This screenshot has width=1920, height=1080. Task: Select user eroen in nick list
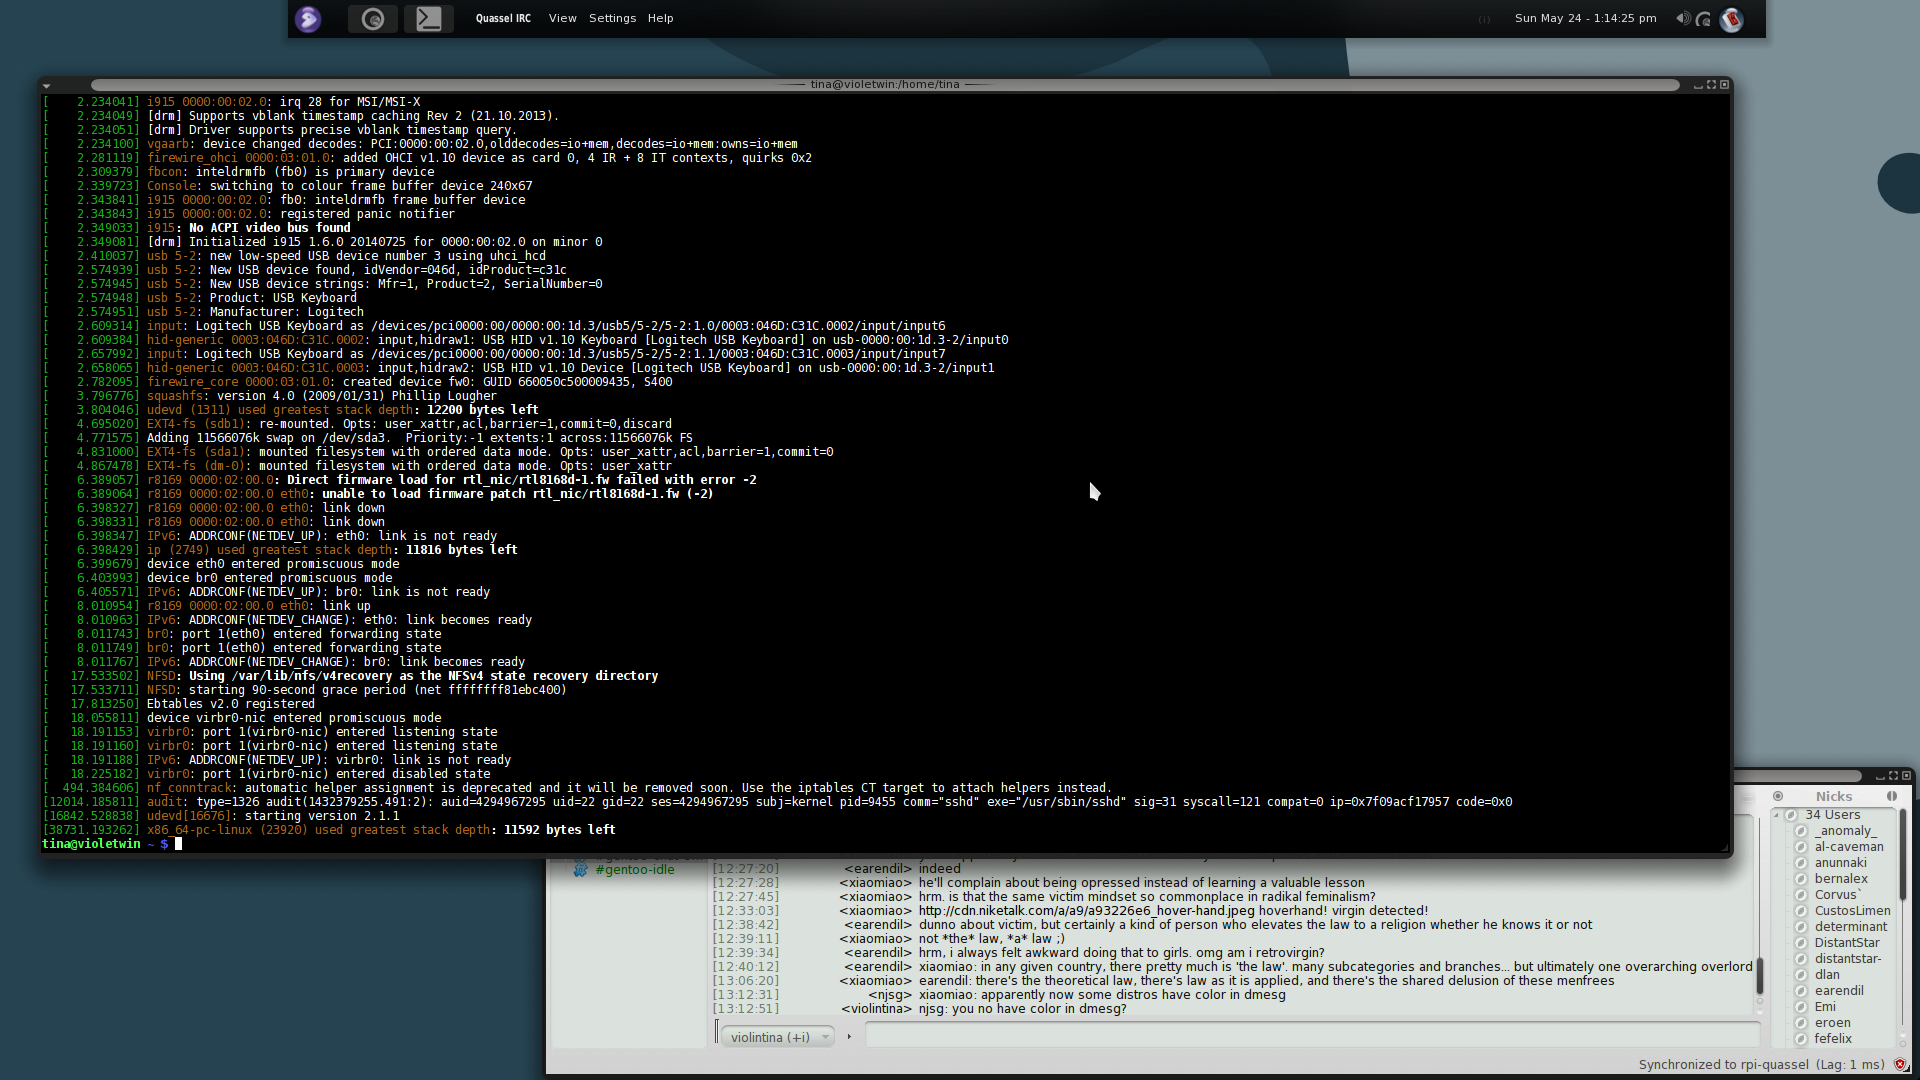pyautogui.click(x=1832, y=1023)
